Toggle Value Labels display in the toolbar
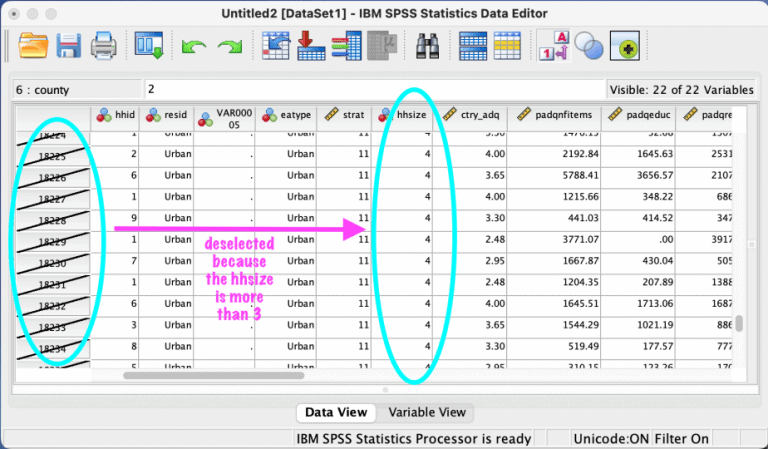The height and width of the screenshot is (449, 768). [553, 46]
